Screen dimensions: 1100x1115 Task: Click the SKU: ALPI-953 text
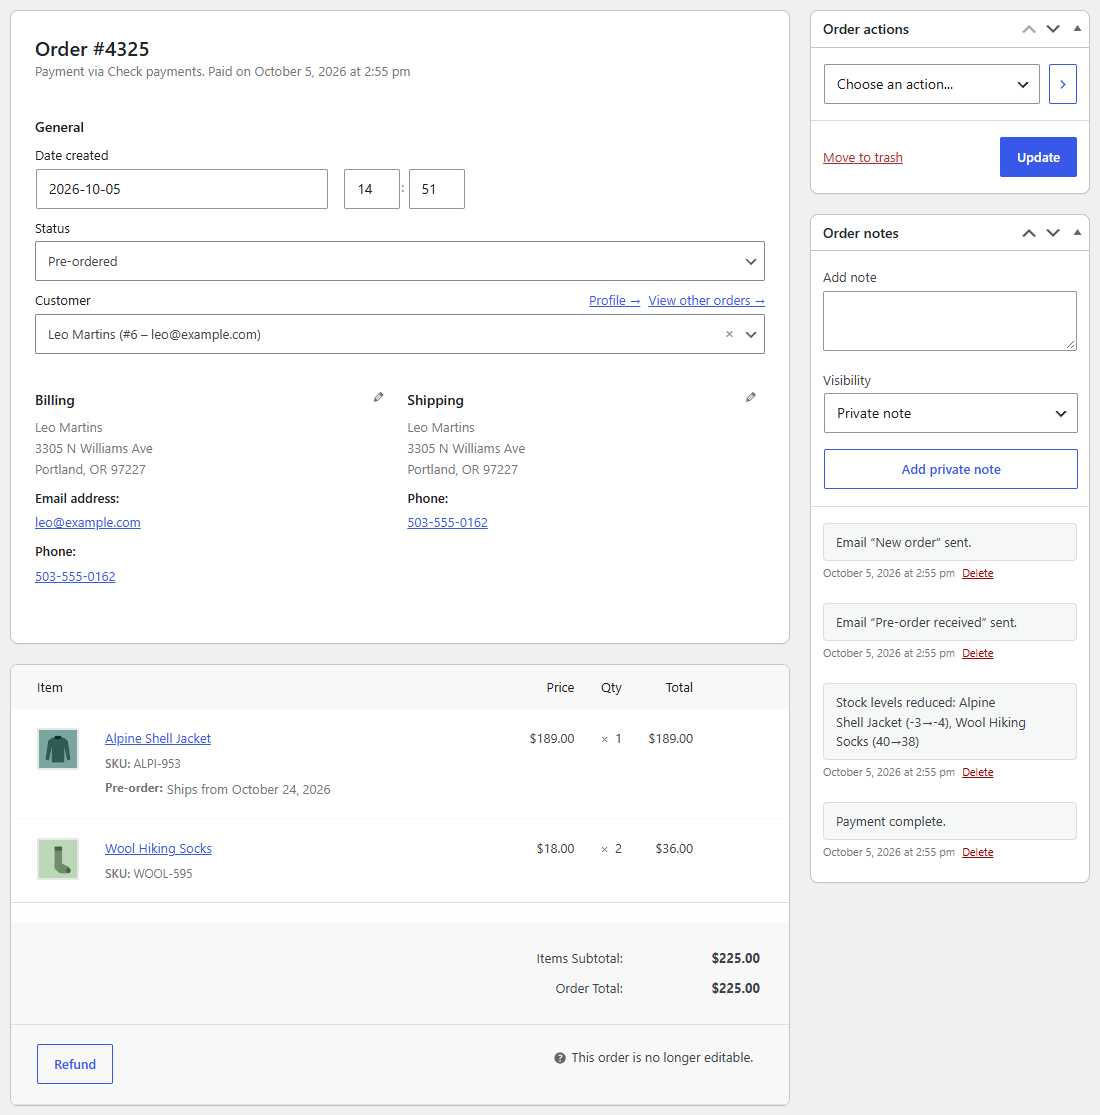[x=143, y=764]
